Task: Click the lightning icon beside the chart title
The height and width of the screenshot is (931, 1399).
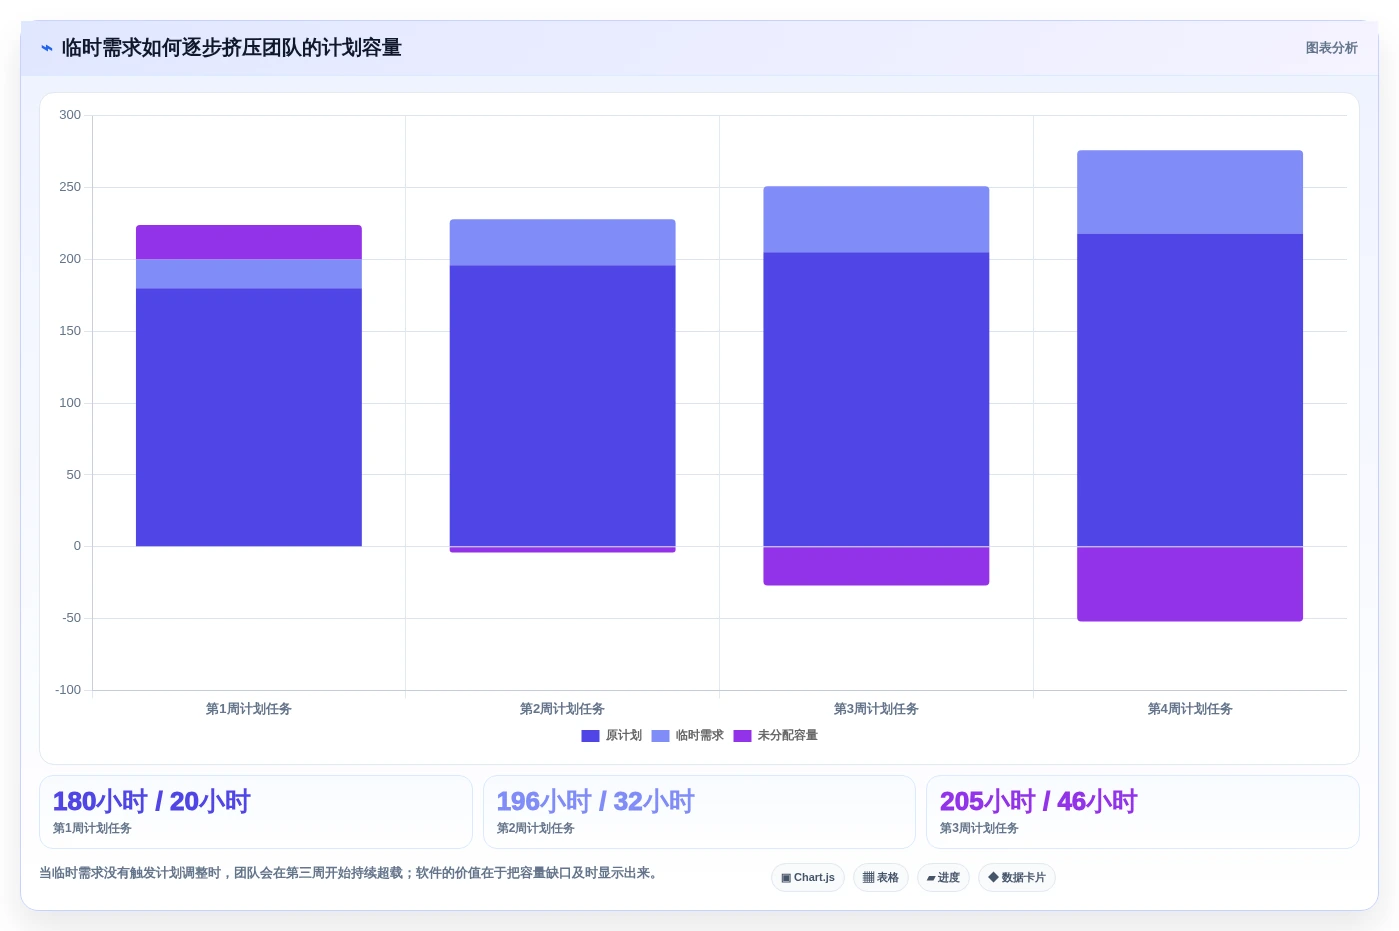Action: pyautogui.click(x=47, y=48)
